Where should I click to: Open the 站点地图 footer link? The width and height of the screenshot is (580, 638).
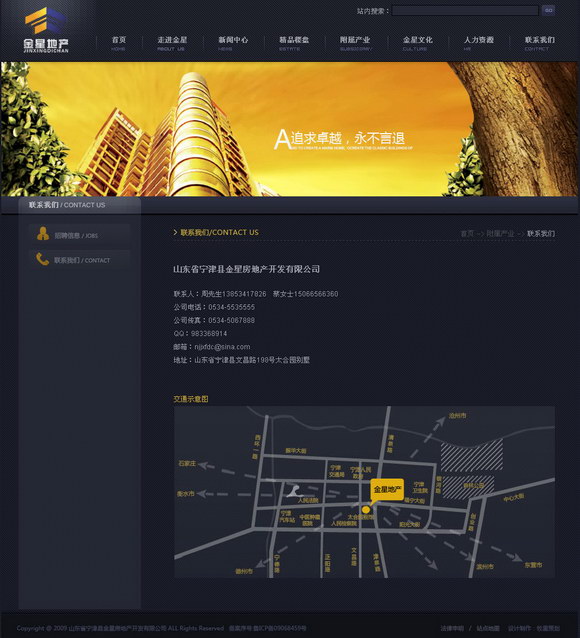(488, 628)
